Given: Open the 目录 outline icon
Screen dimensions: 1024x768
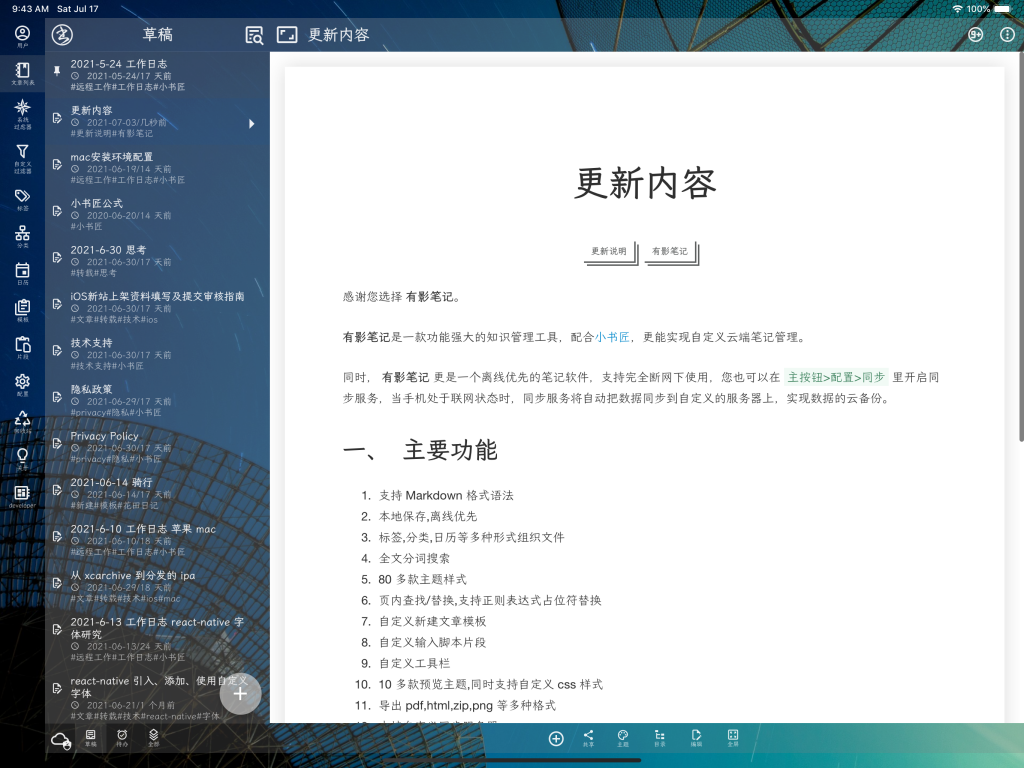Looking at the screenshot, I should coord(660,738).
